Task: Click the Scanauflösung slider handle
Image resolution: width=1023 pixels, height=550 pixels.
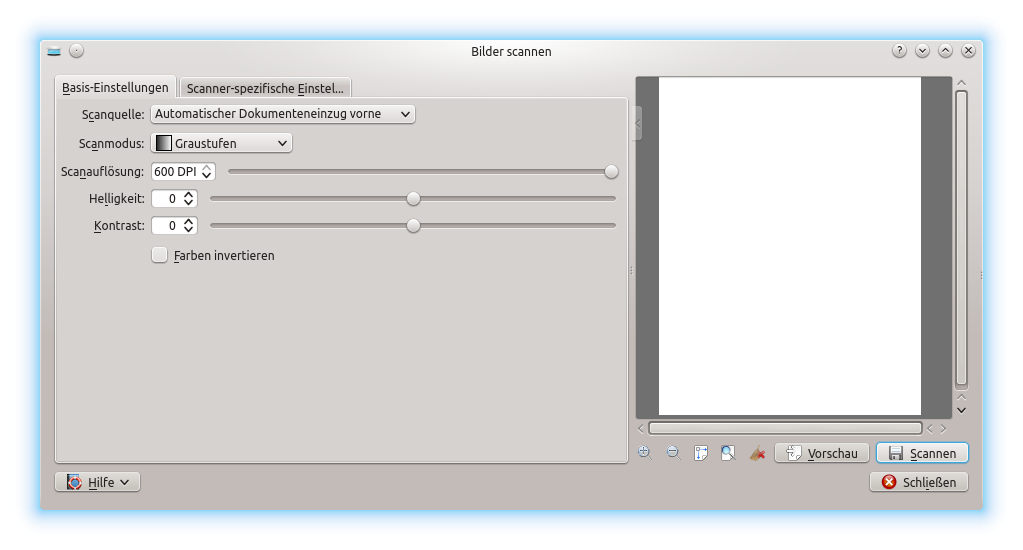Action: 611,172
